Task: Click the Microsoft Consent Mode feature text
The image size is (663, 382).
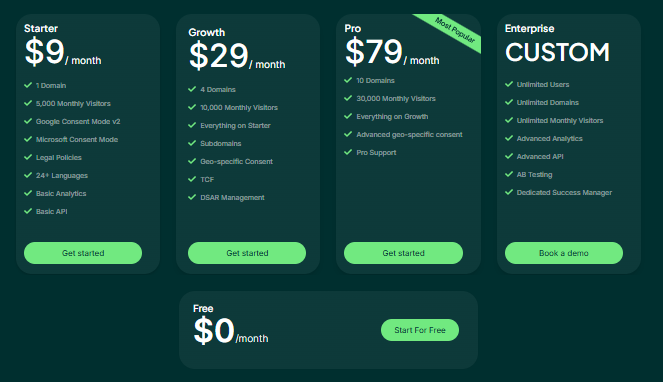Action: coord(77,140)
